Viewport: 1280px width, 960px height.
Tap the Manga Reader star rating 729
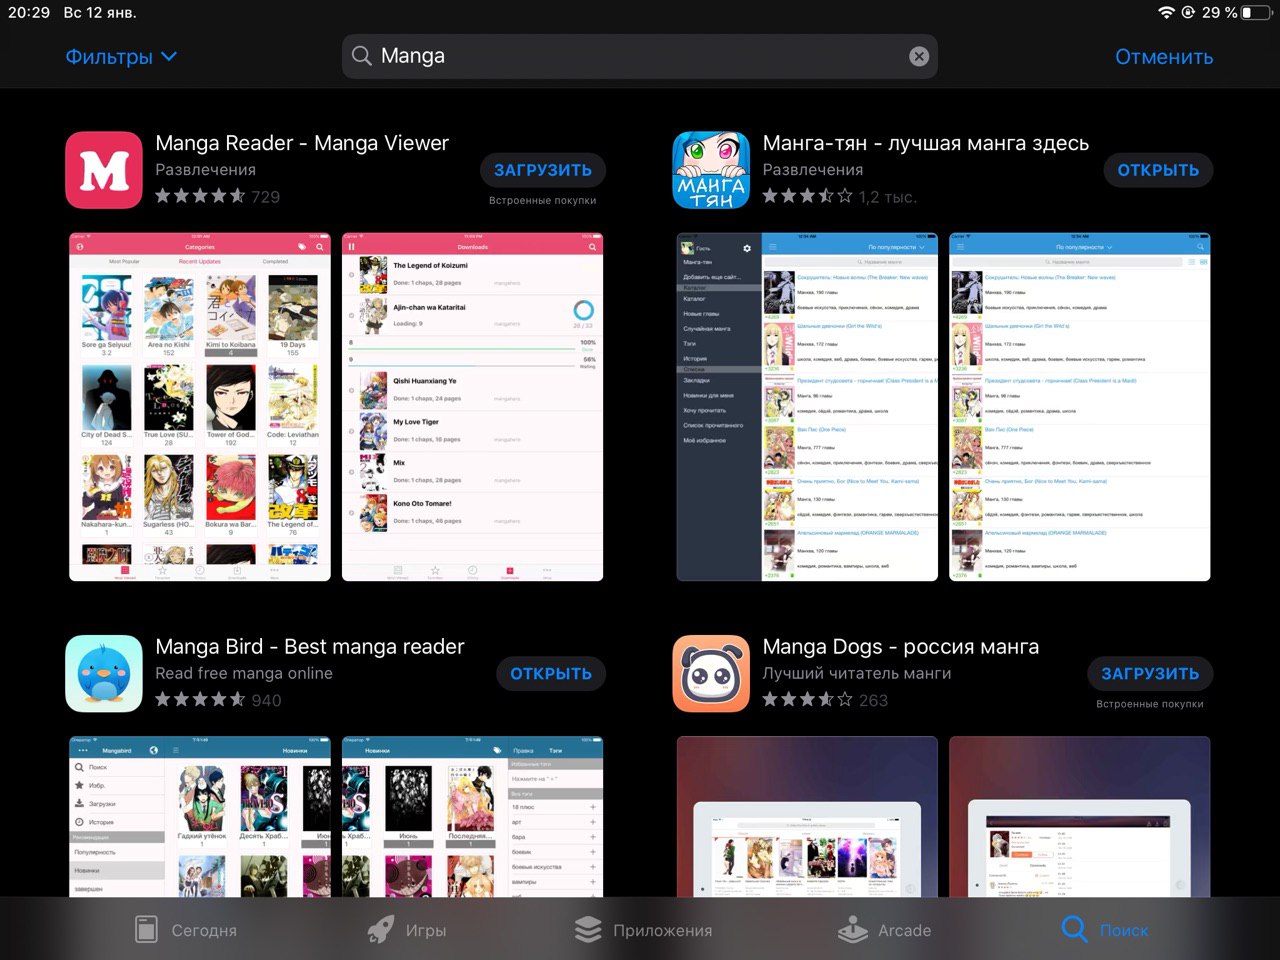[218, 196]
